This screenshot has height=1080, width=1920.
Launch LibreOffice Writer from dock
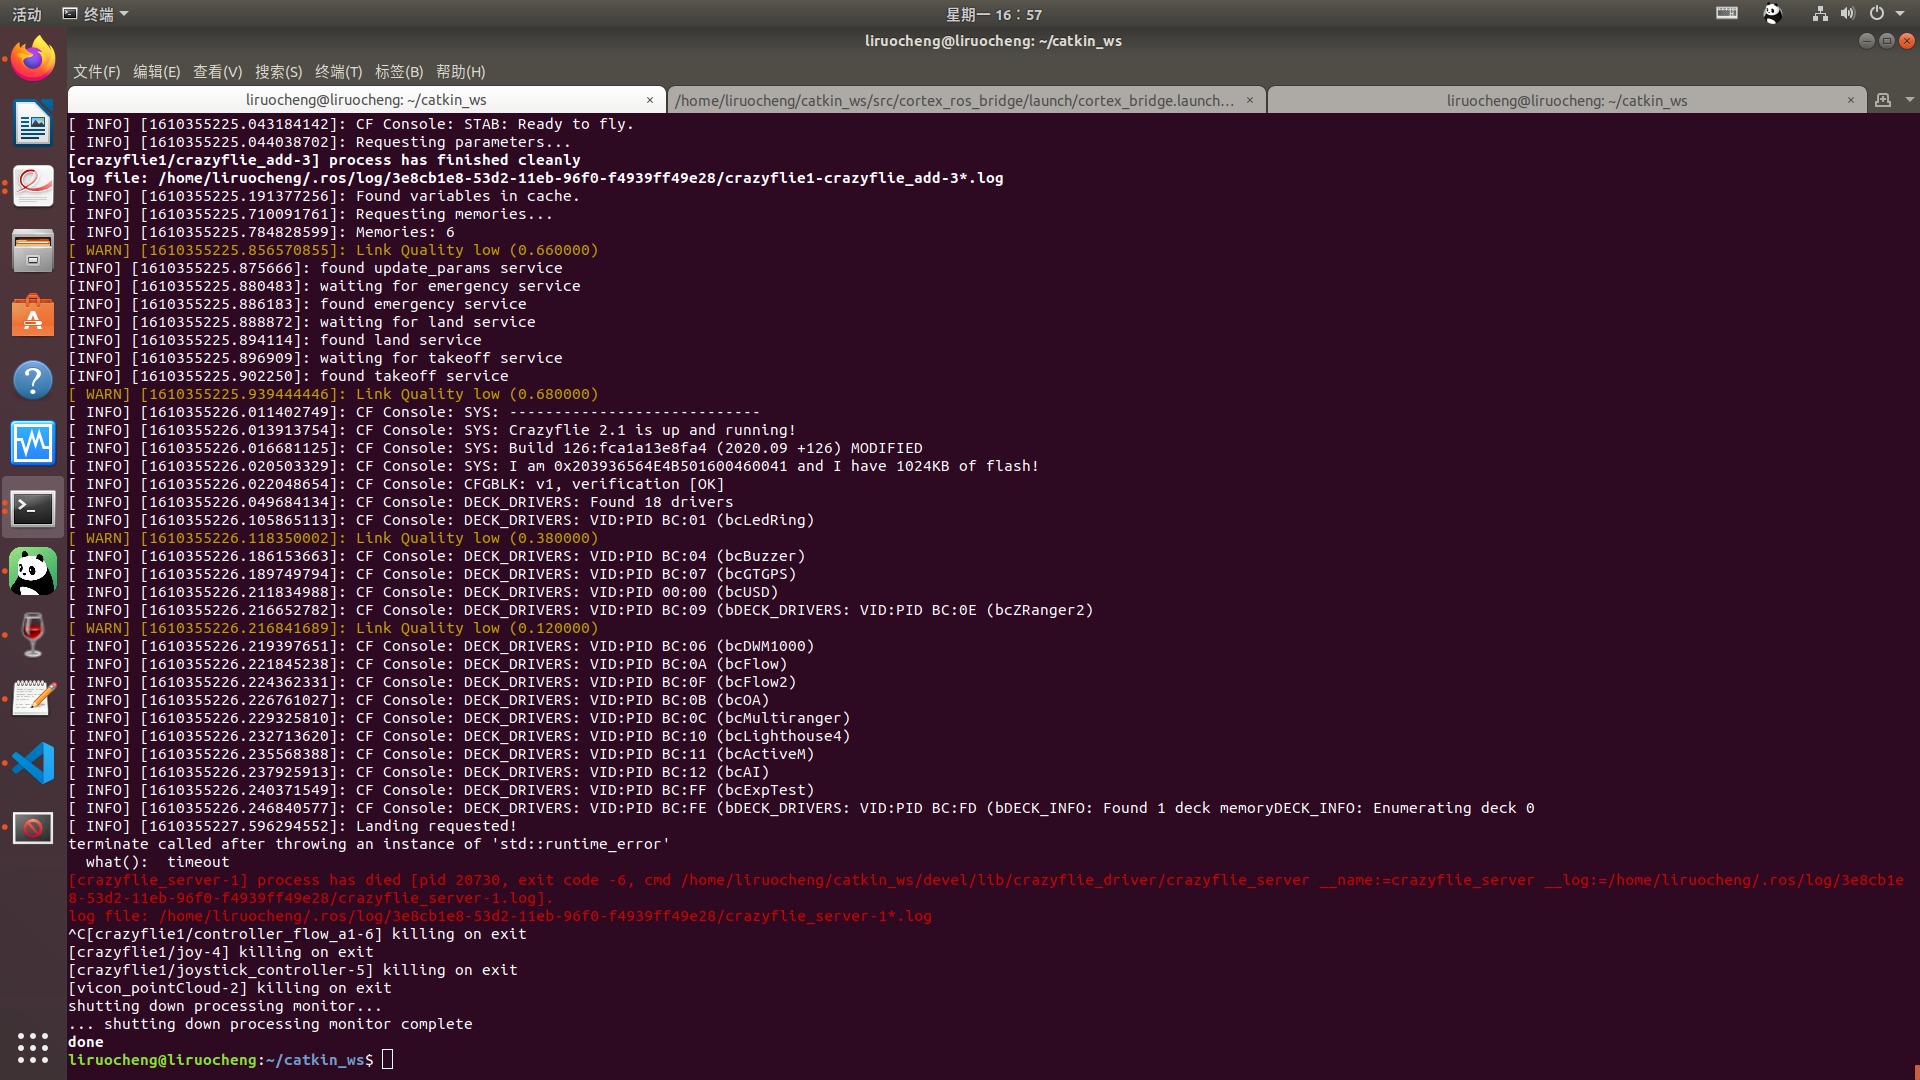click(33, 124)
